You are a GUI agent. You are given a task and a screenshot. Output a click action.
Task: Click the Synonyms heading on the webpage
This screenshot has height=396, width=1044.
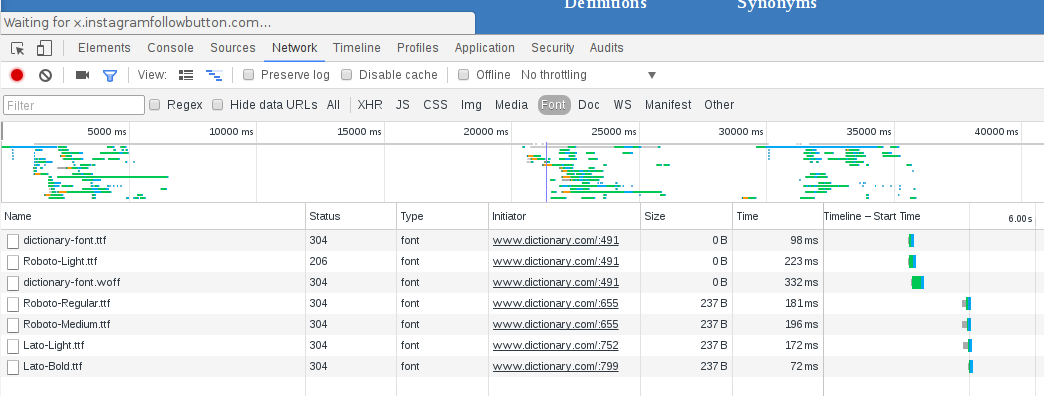[x=776, y=4]
